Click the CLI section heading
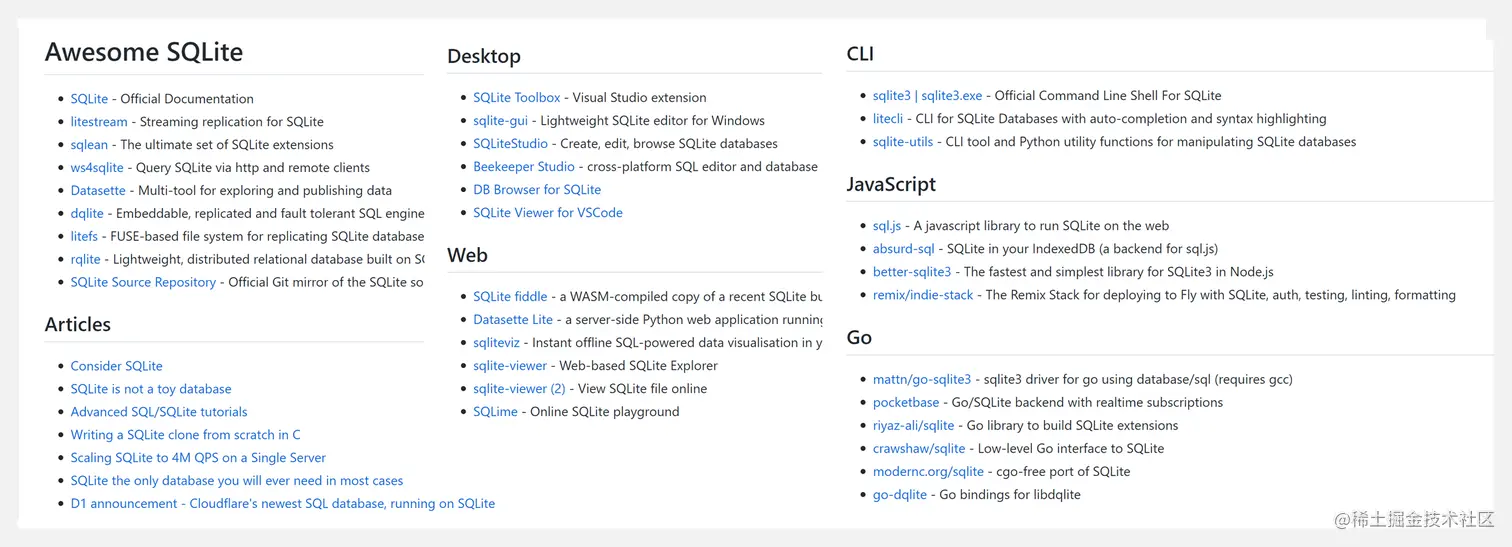The image size is (1512, 547). point(860,54)
